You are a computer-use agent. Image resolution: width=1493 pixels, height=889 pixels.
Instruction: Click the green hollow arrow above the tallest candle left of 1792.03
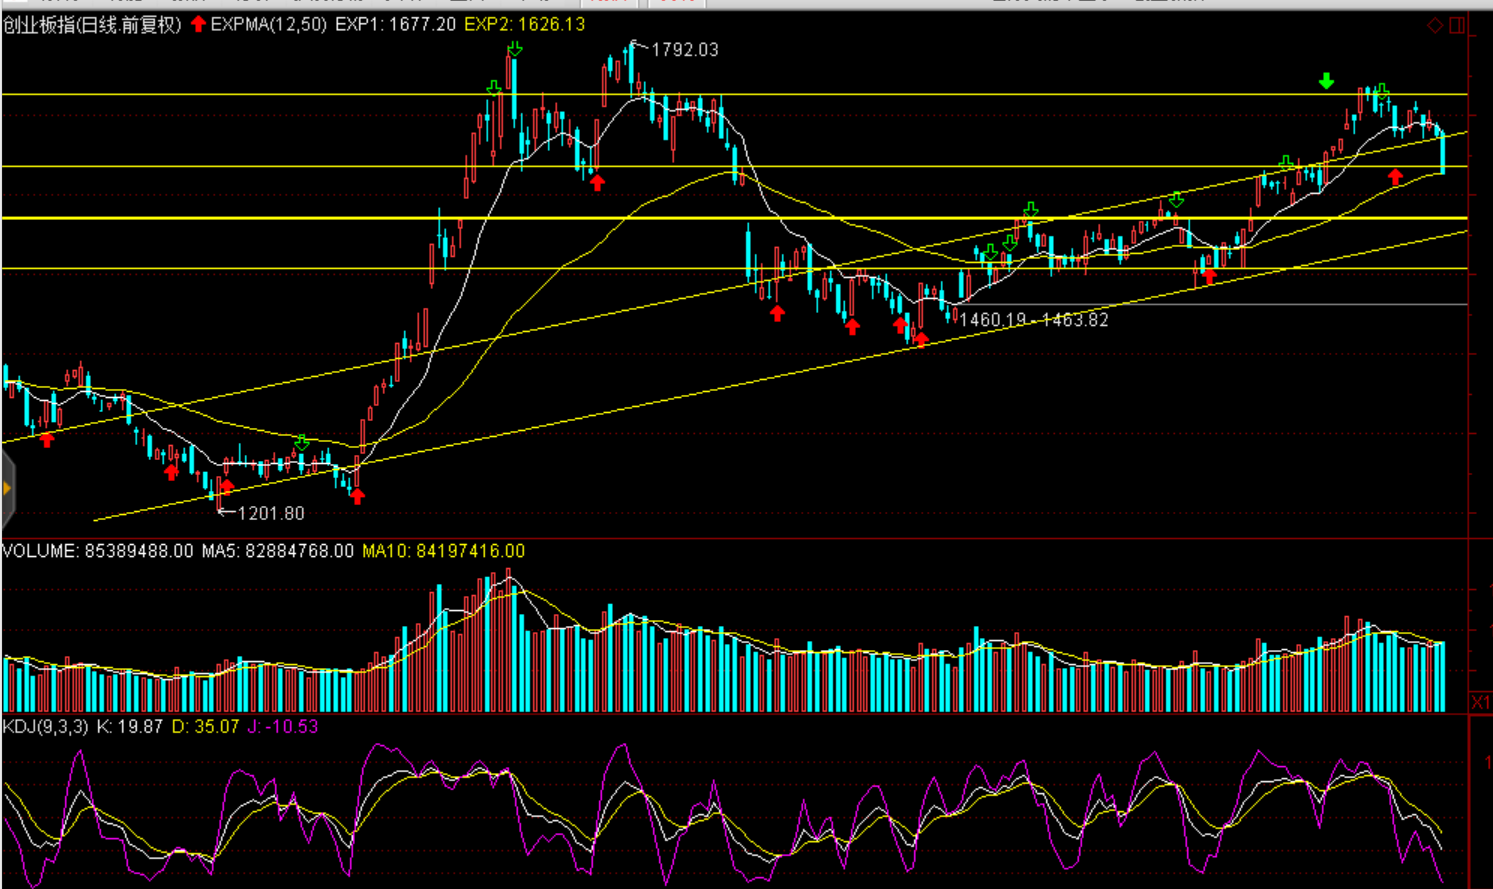514,49
